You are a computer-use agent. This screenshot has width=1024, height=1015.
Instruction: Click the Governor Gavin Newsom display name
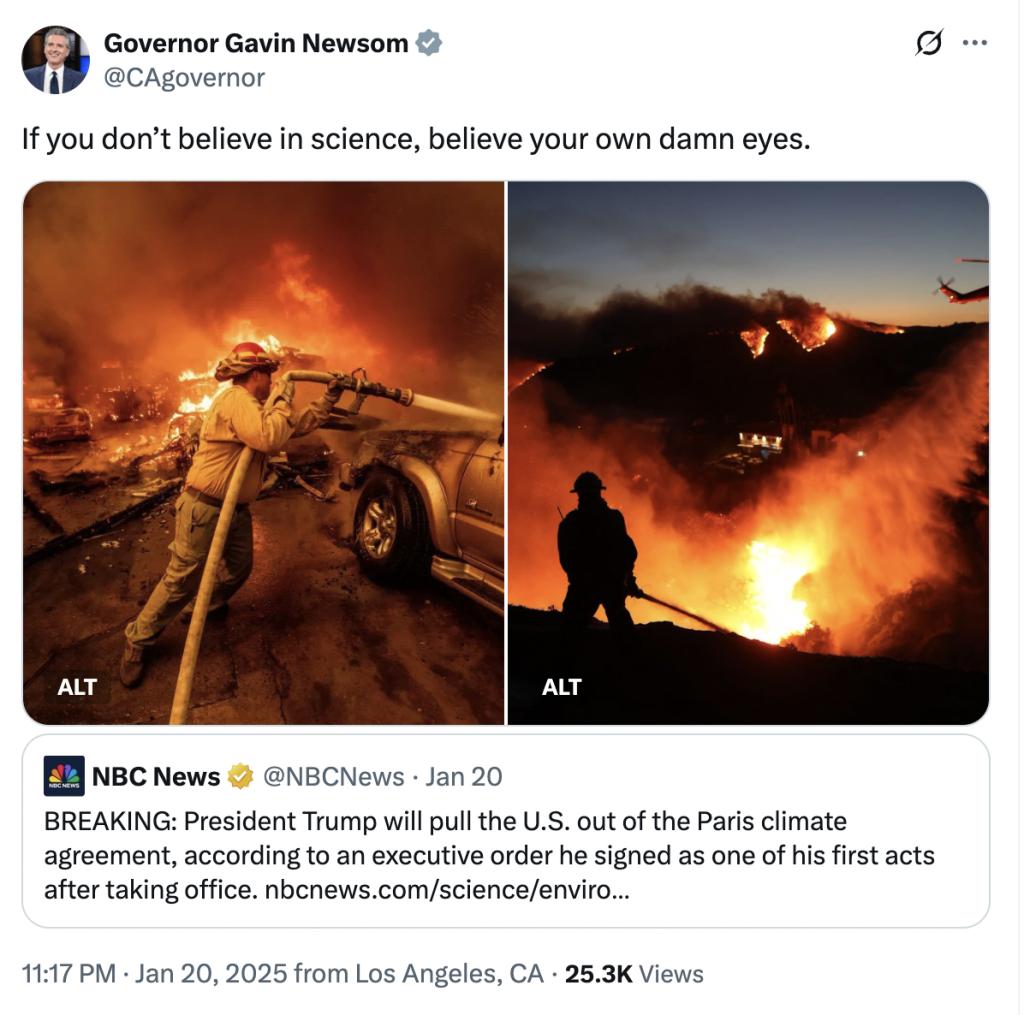point(256,44)
